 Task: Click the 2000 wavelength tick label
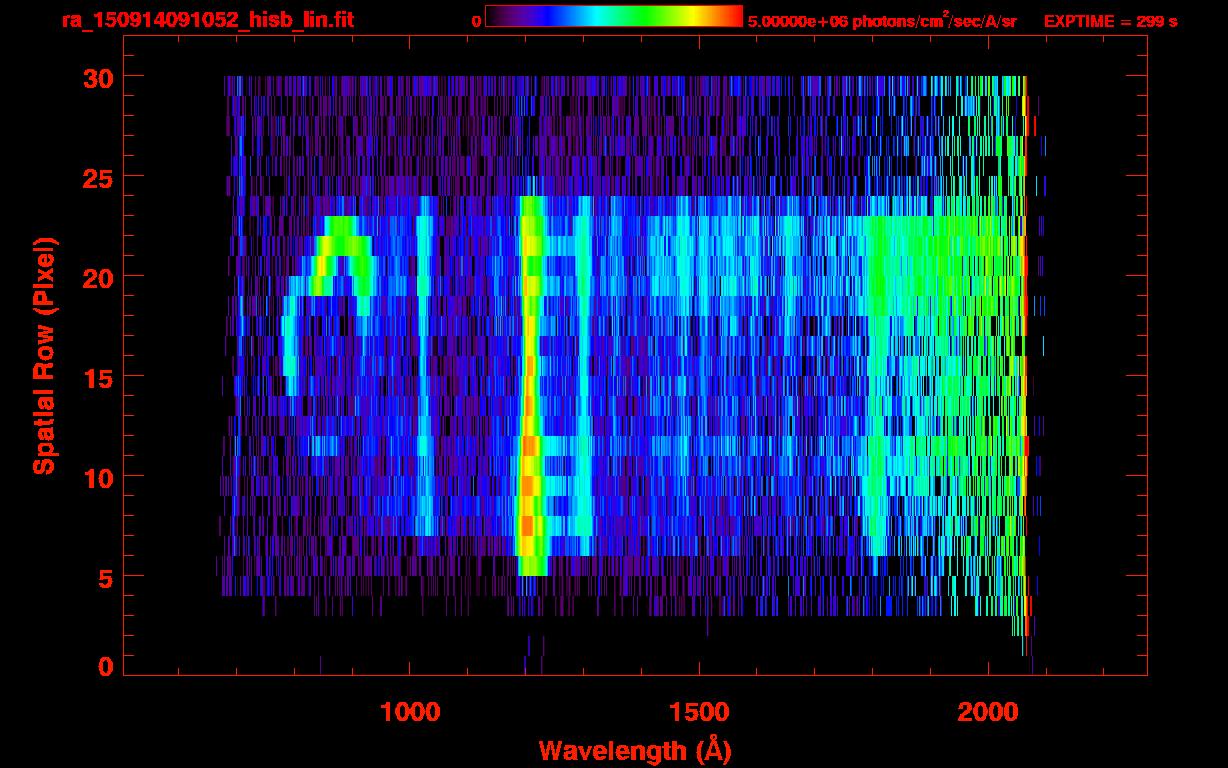988,712
